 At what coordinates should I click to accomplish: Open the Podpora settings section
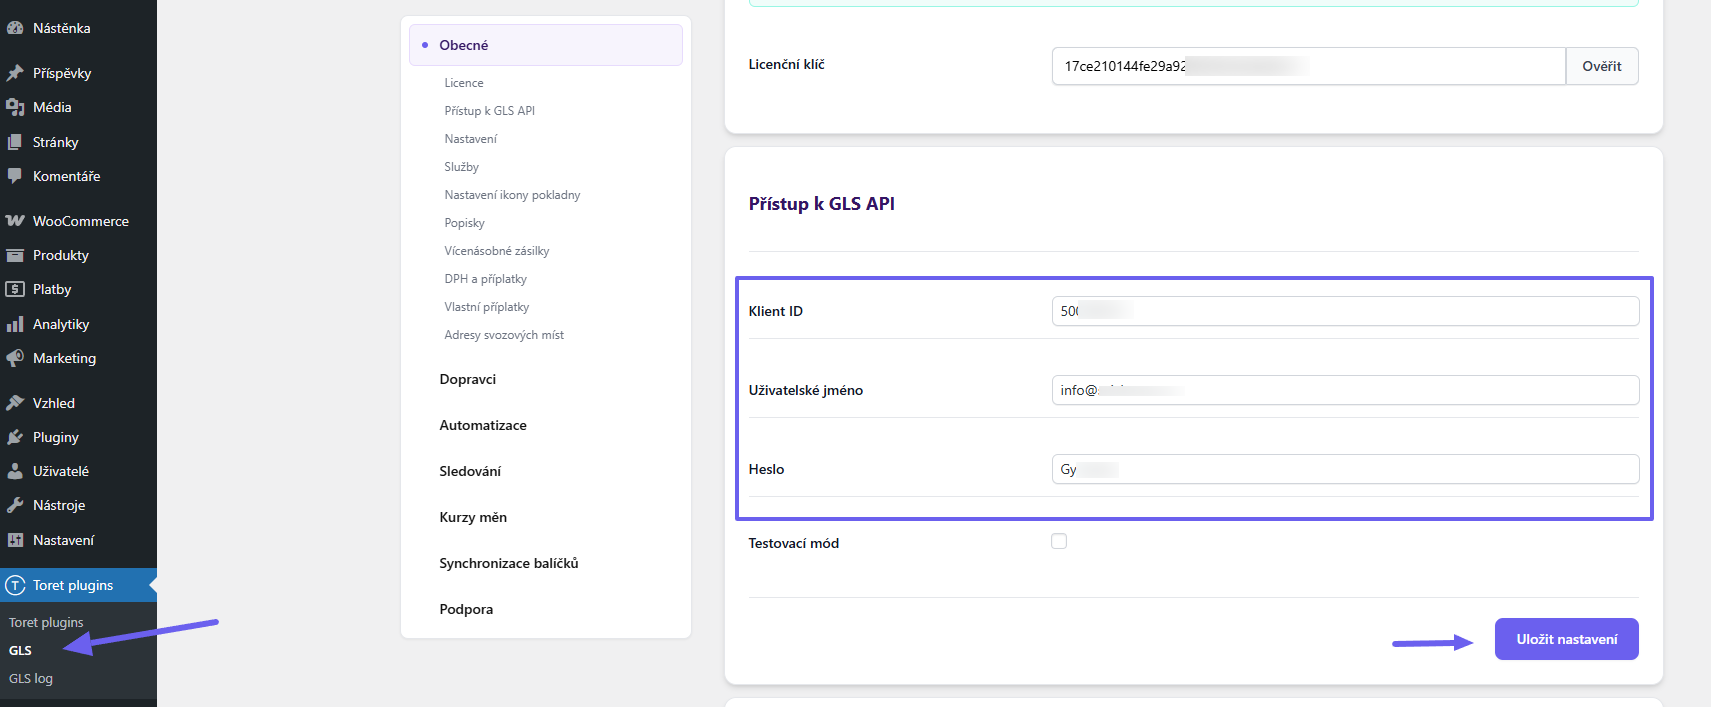[466, 609]
